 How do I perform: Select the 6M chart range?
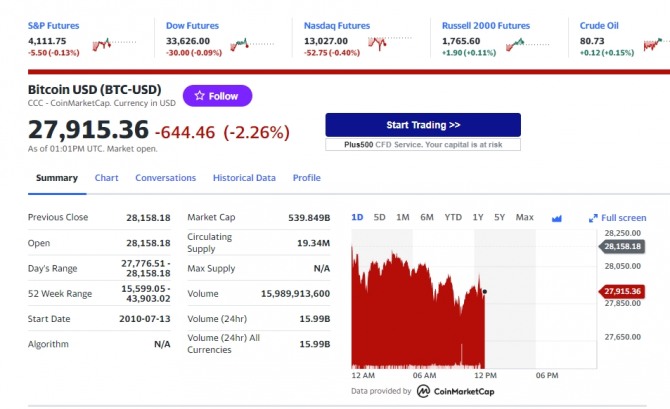pos(427,218)
